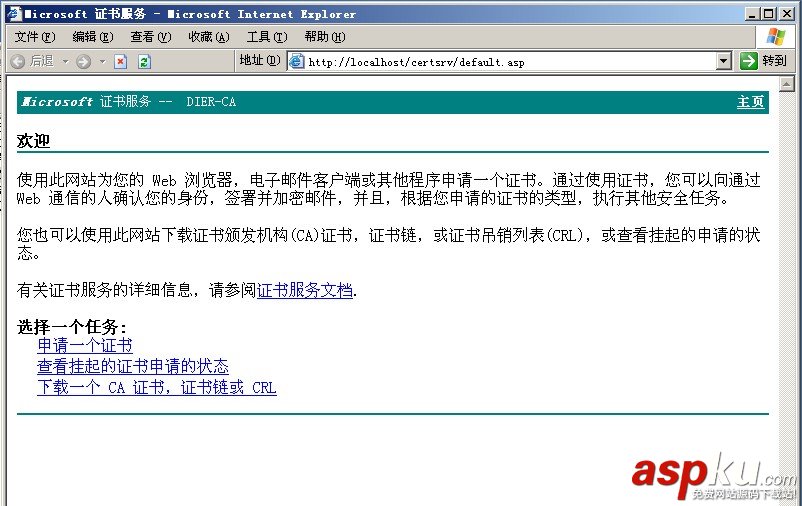Click the green Refresh page icon

(145, 62)
